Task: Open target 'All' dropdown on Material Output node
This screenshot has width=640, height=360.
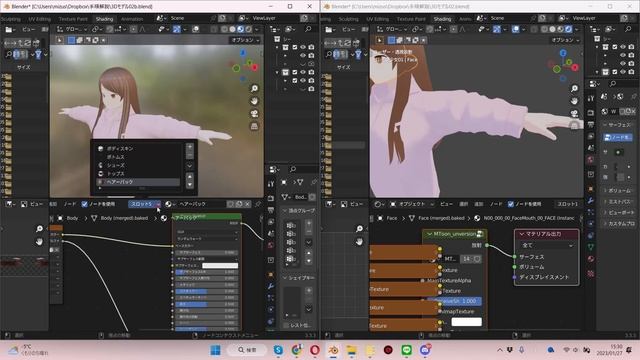Action: (547, 245)
